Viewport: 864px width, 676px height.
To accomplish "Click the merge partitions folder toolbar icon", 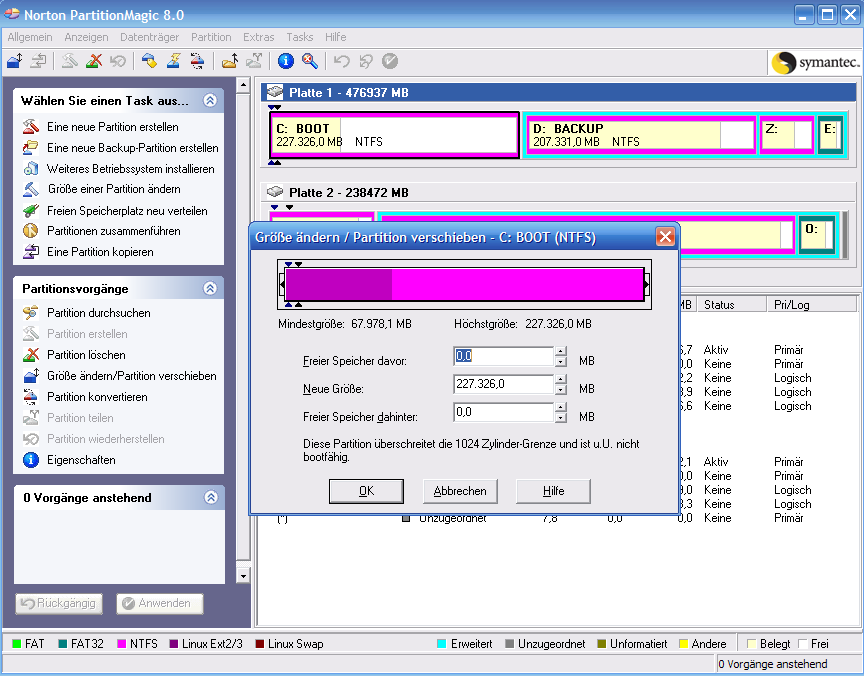I will [x=230, y=61].
